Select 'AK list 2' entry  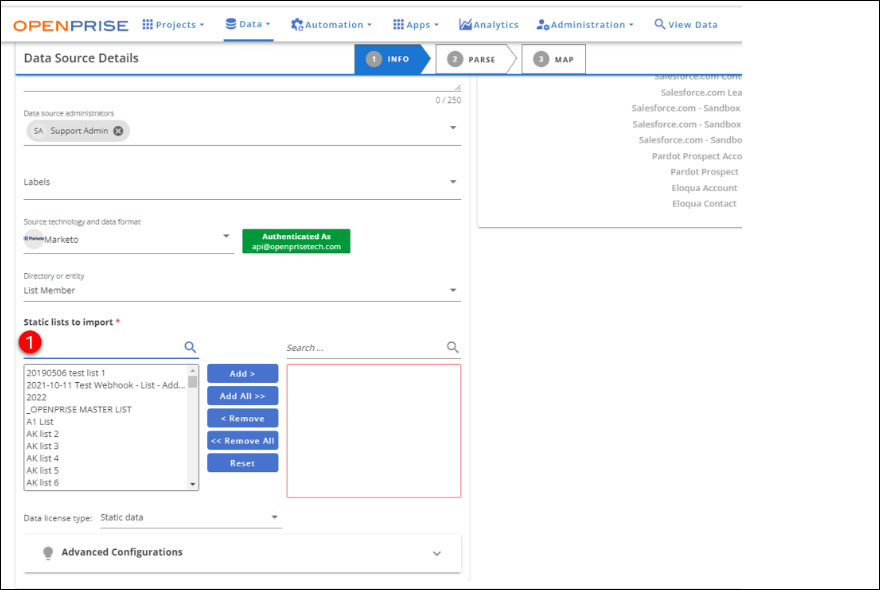point(43,434)
